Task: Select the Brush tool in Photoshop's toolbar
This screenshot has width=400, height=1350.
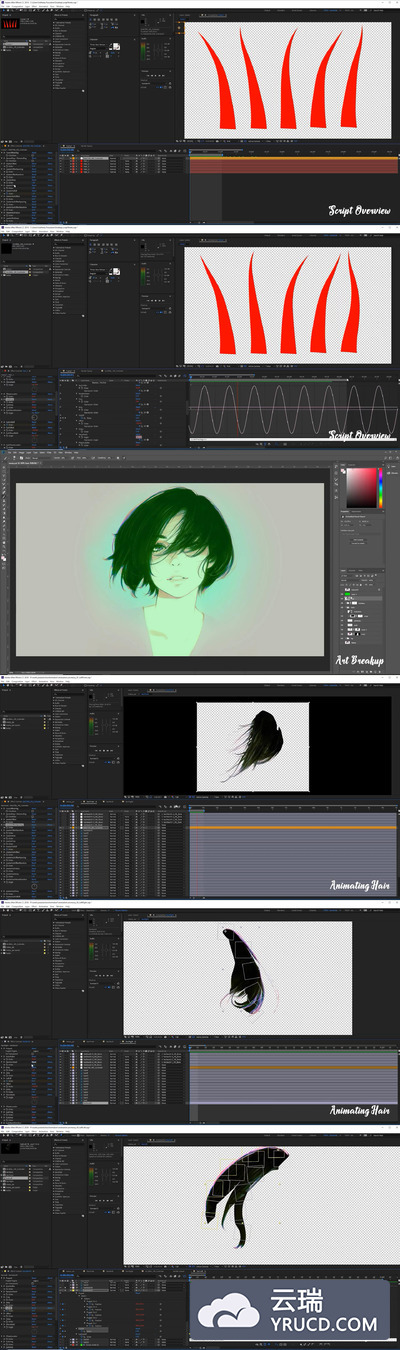Action: [4, 497]
